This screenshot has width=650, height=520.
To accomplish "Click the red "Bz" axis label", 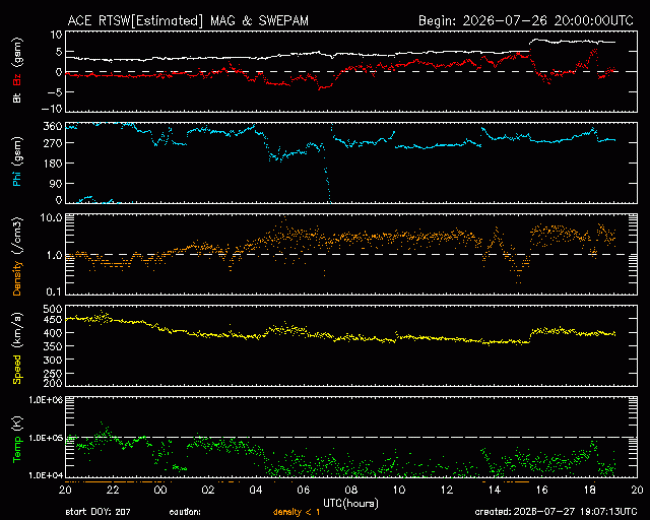I will 17,79.
